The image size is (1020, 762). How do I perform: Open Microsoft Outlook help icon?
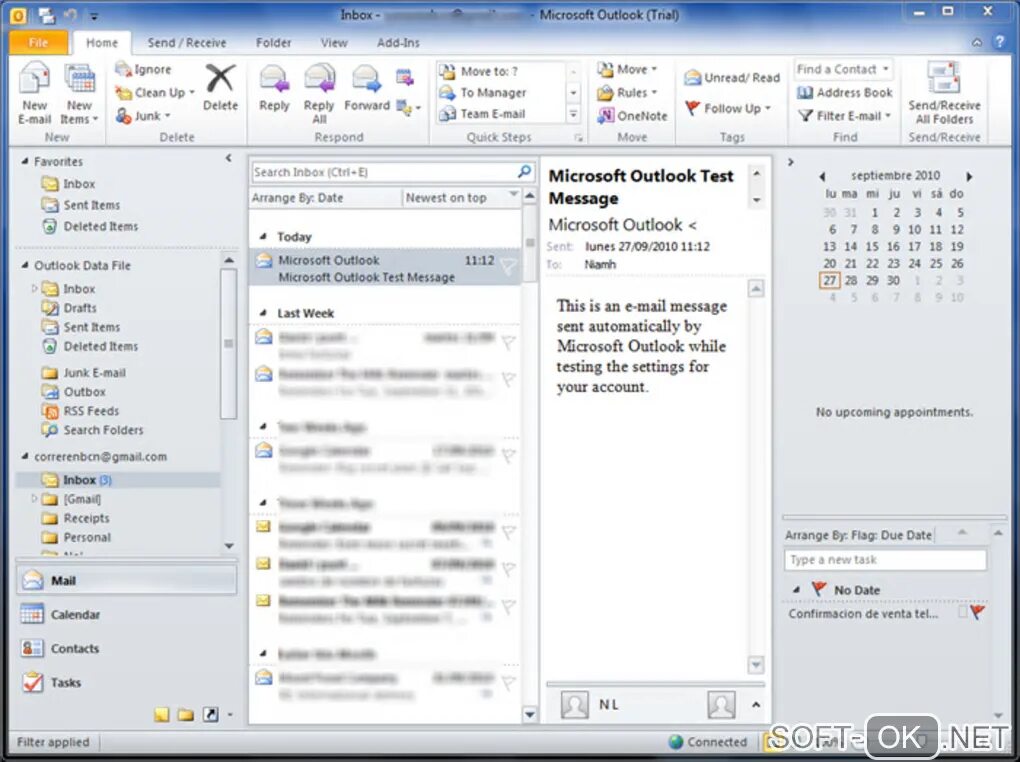click(x=999, y=42)
